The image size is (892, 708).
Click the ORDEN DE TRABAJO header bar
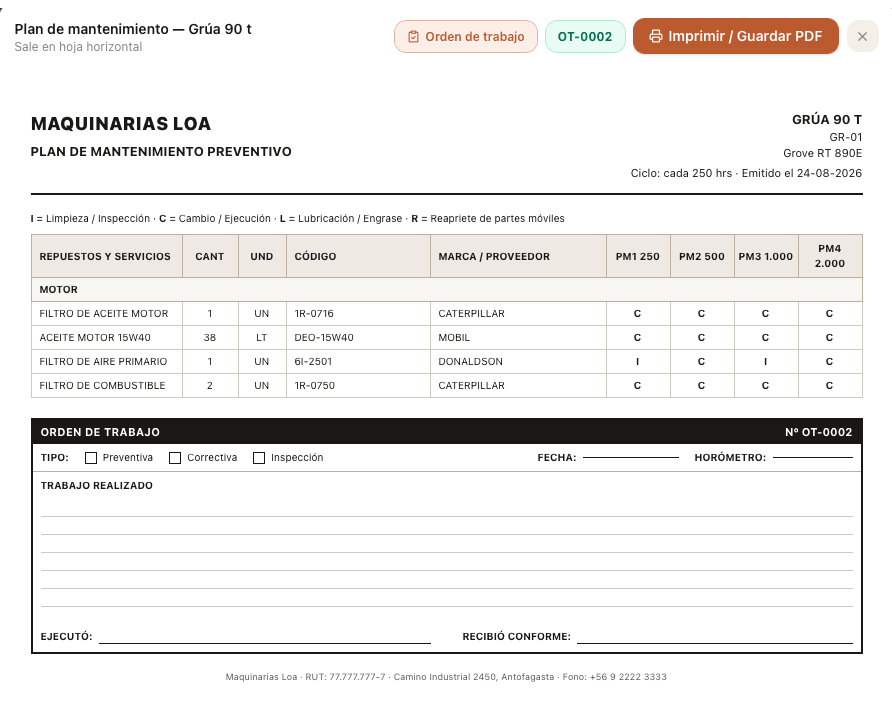[x=447, y=432]
